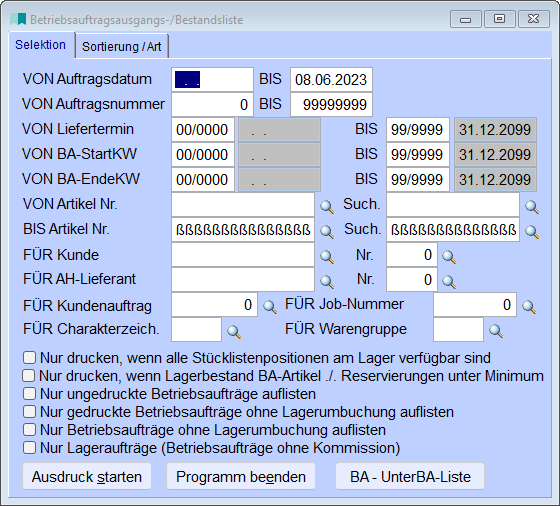The image size is (560, 506).
Task: Open search lookup beside BIS Artikel Such. field
Action: tap(532, 231)
